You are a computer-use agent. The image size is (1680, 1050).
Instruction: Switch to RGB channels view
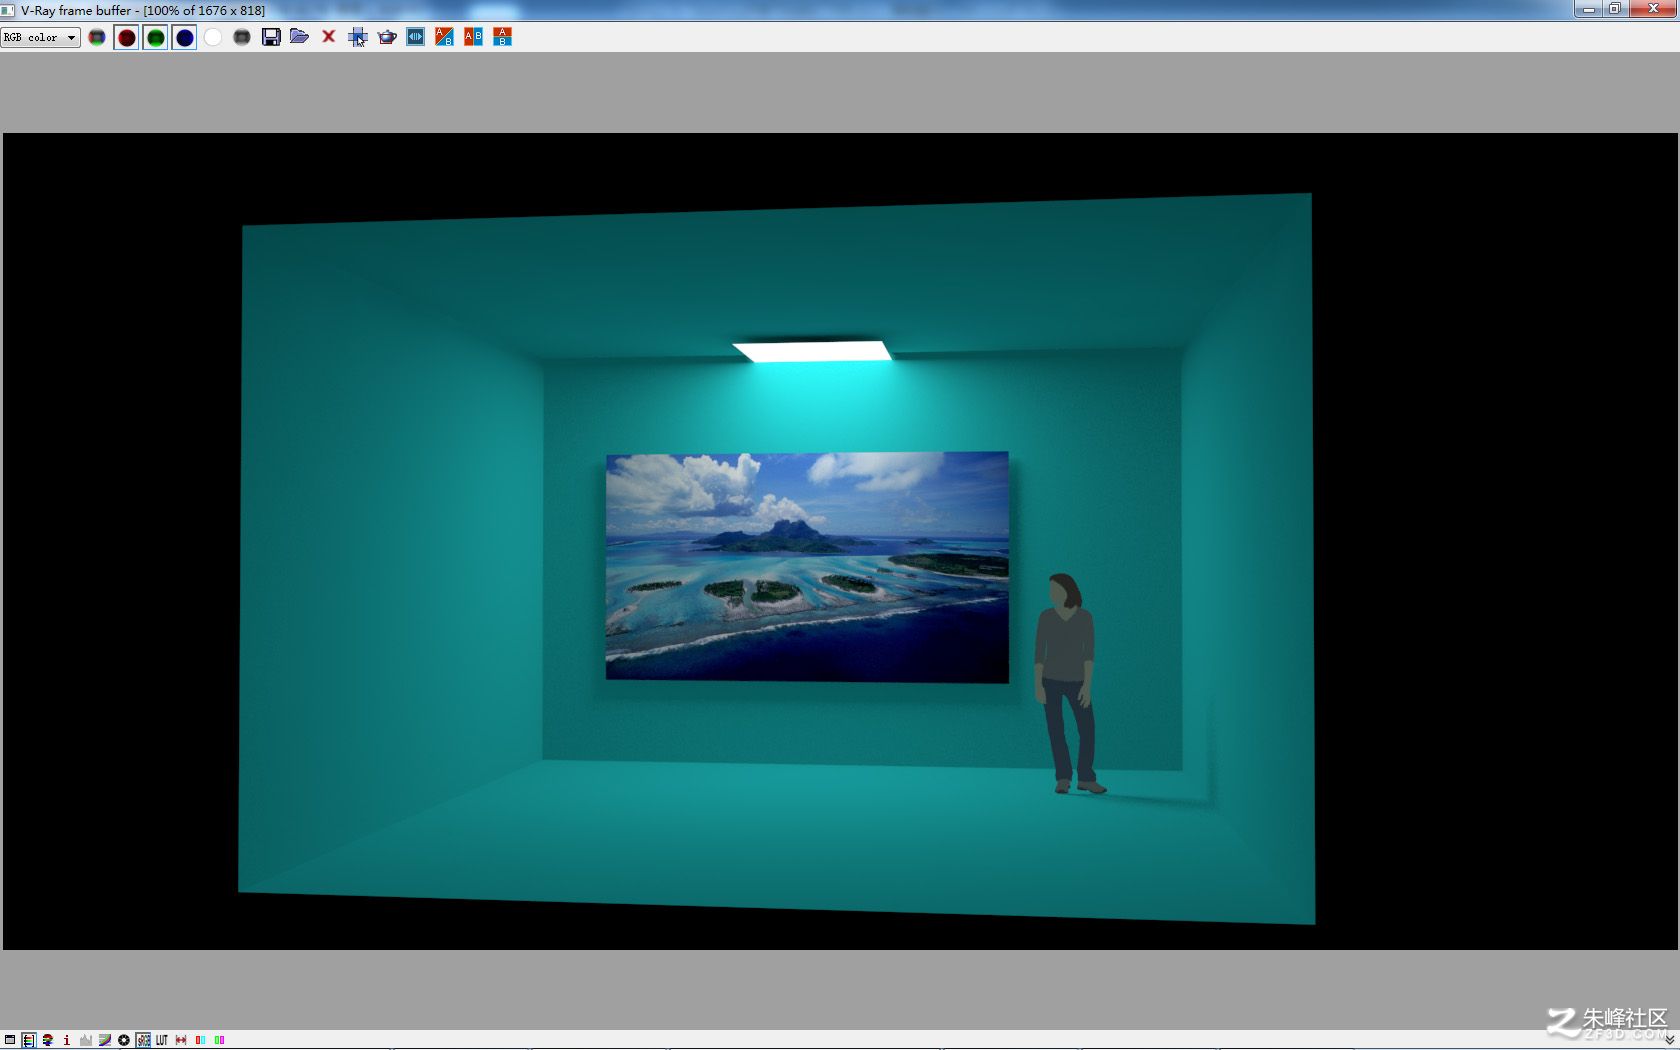tap(97, 37)
